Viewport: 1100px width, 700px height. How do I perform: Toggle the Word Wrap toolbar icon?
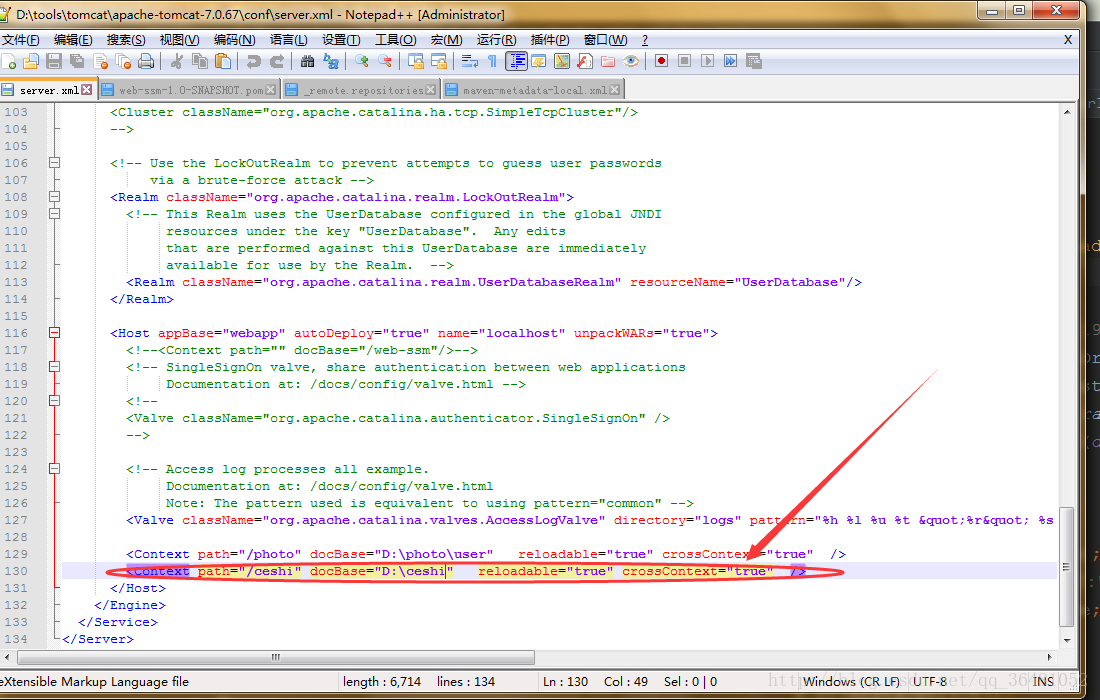469,62
